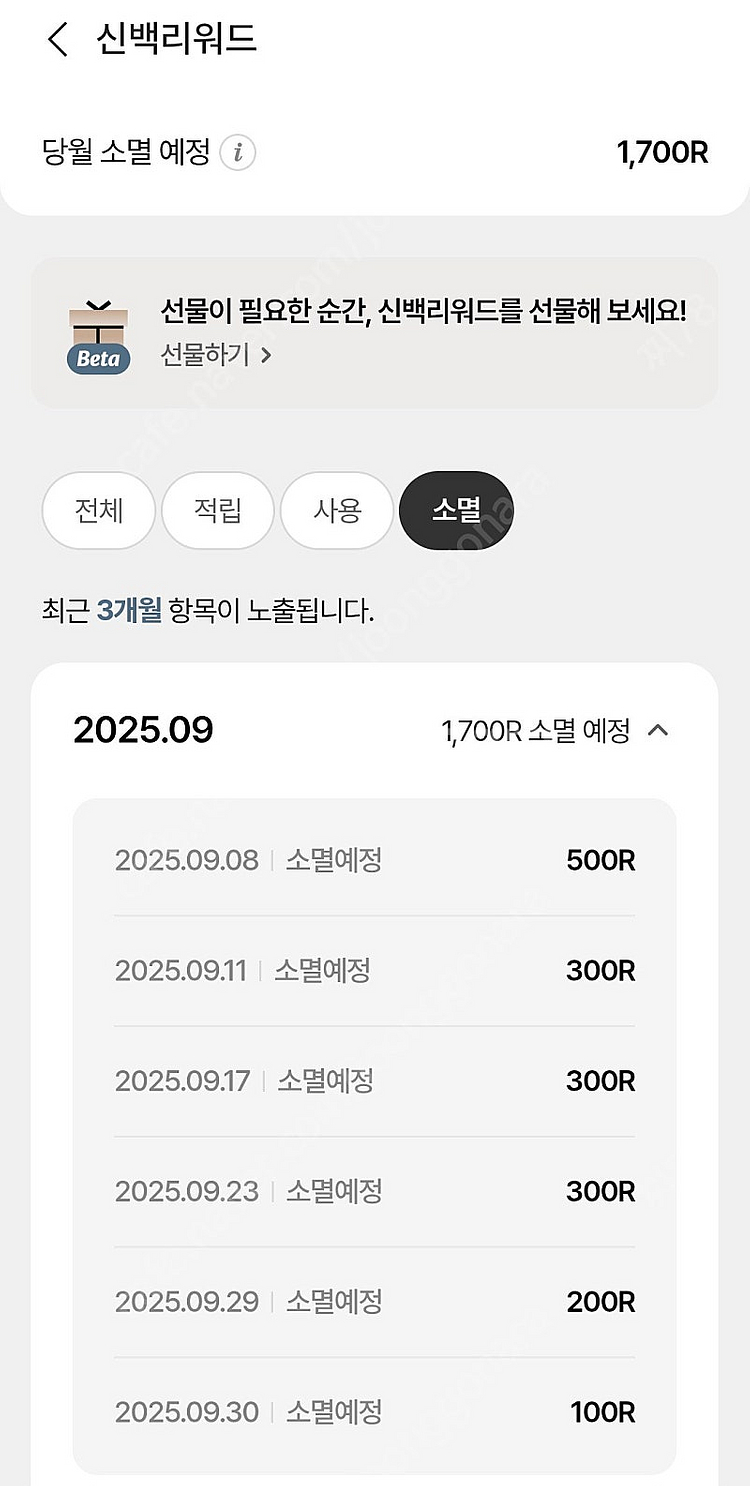The height and width of the screenshot is (1486, 750).
Task: Open the 2025.09.08 500R expiry entry
Action: point(374,860)
